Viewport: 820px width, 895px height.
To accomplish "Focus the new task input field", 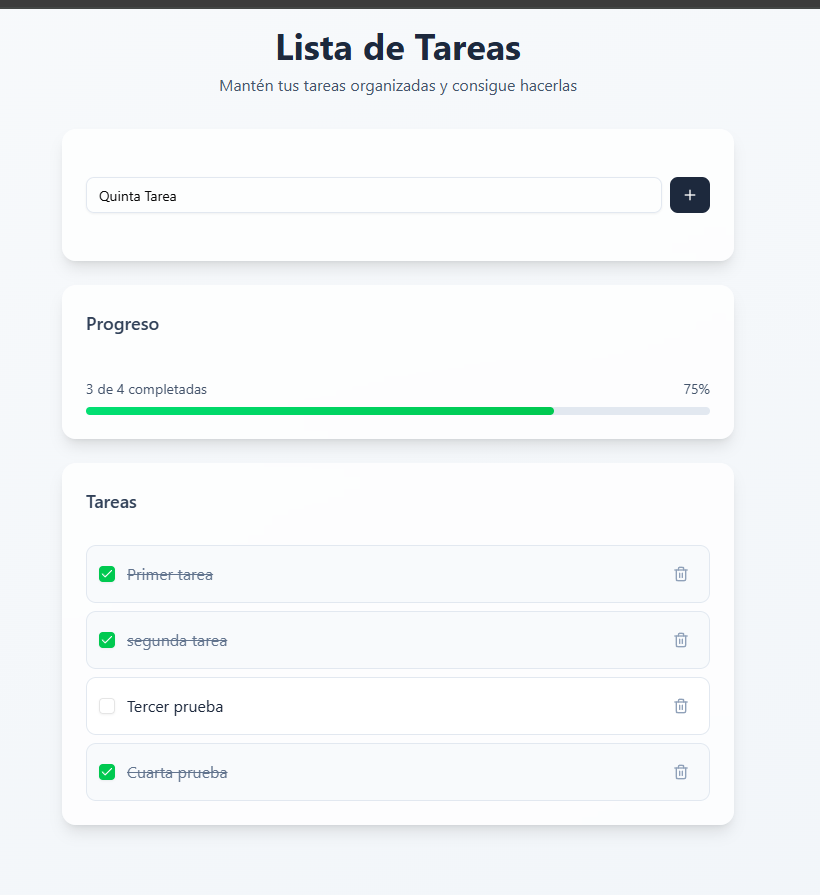I will point(373,195).
